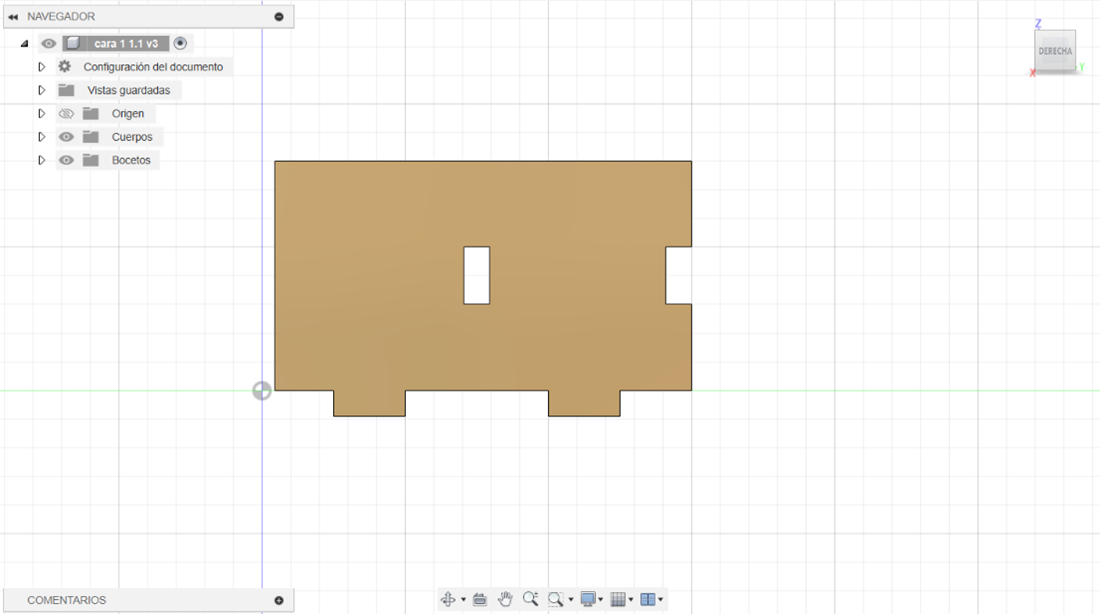This screenshot has height=614, width=1100.
Task: Collapse the NAVEGADOR panel with double-arrow icon
Action: tap(13, 17)
